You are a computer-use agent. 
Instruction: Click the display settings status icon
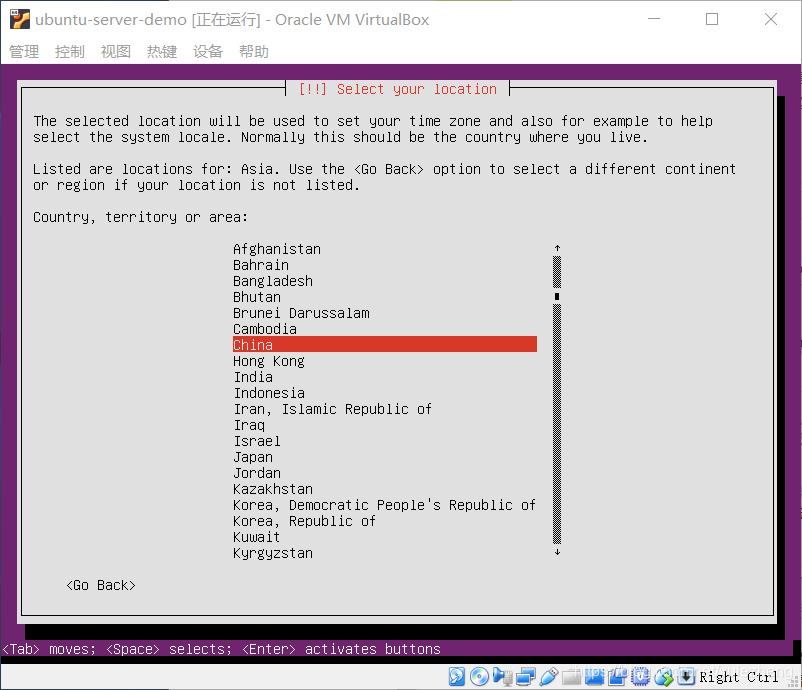tap(594, 676)
